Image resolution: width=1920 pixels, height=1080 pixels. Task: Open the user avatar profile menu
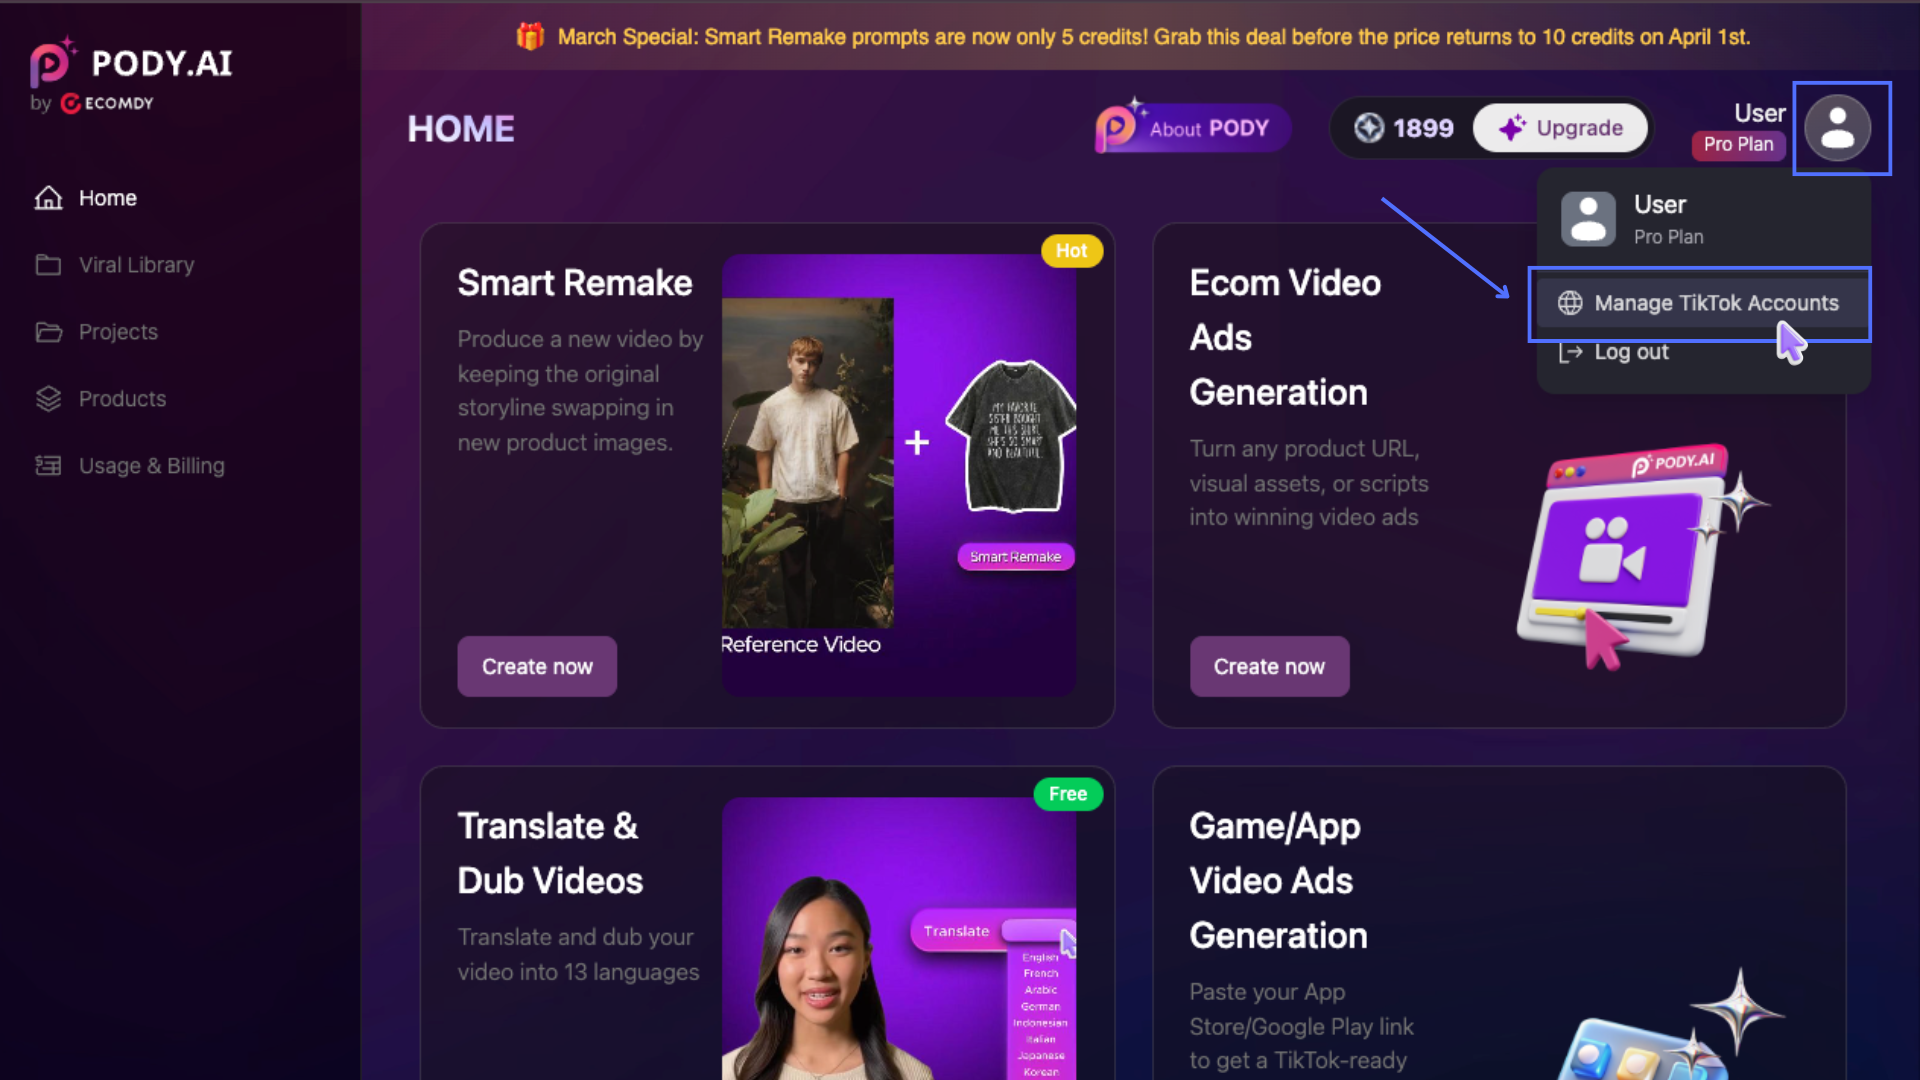point(1838,128)
